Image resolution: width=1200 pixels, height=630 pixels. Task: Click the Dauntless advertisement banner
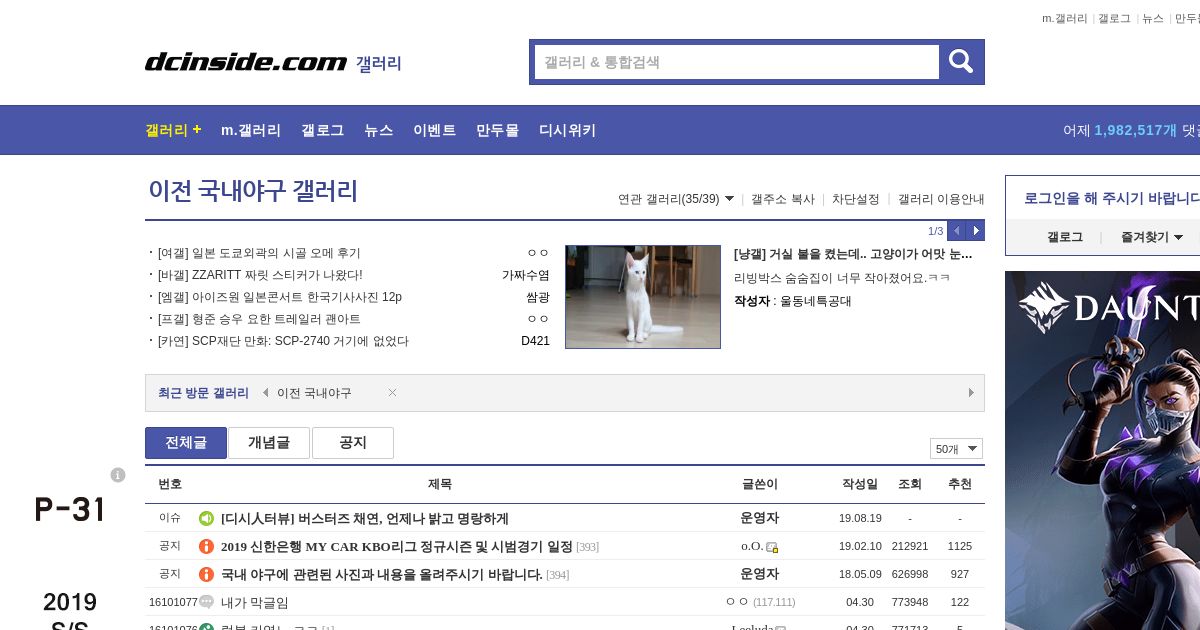point(1102,450)
